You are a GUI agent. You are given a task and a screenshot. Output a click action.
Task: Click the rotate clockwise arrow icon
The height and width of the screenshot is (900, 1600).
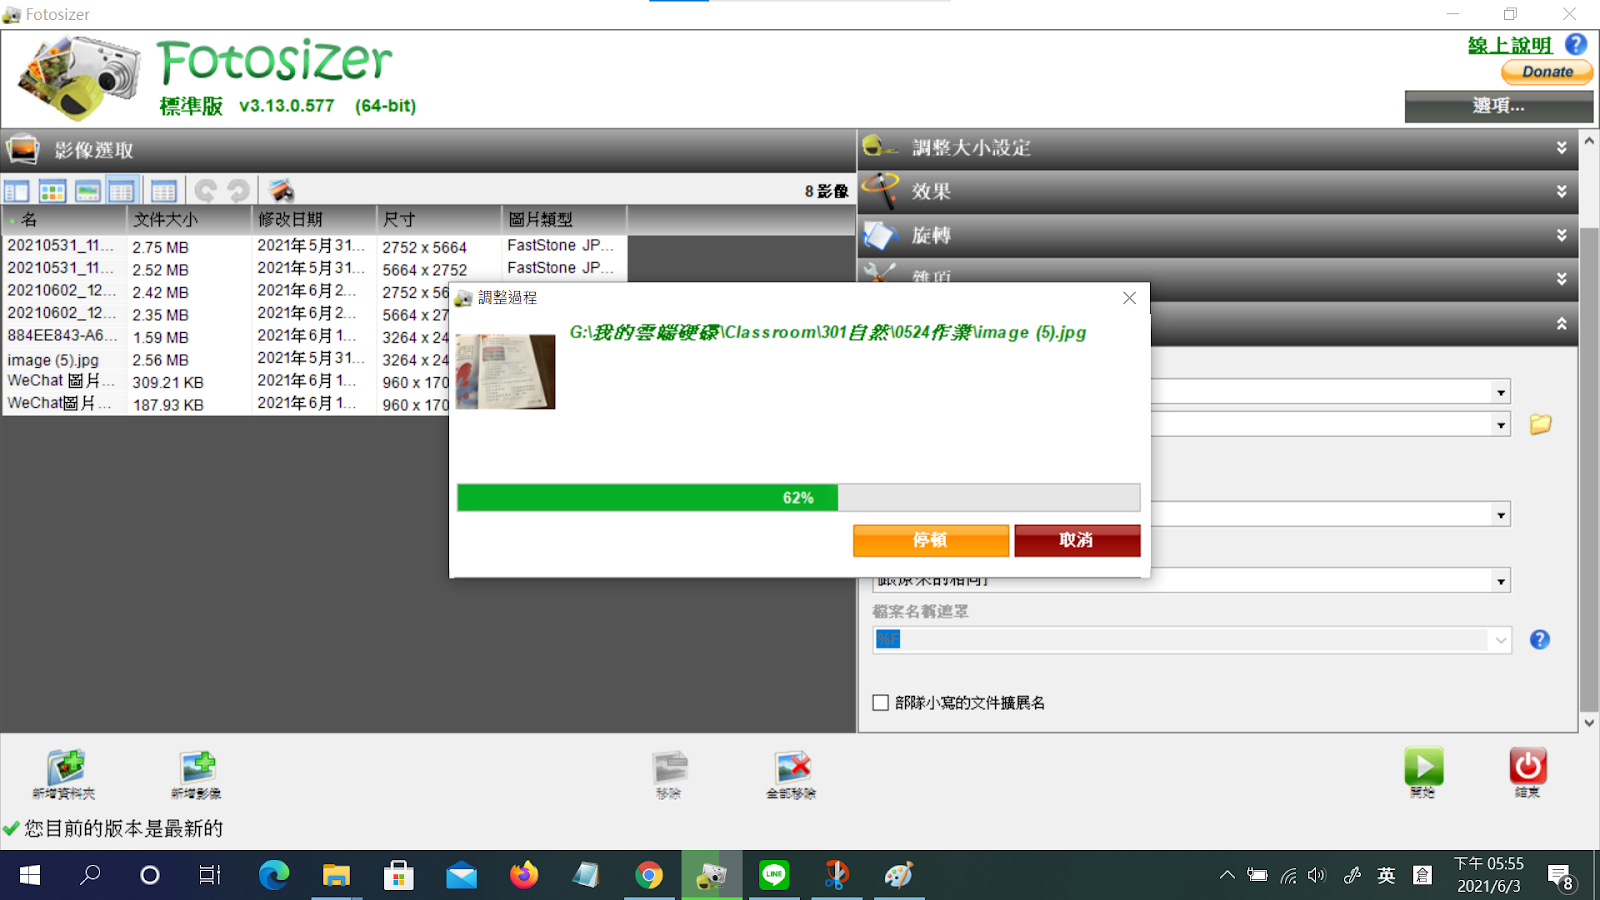(238, 190)
